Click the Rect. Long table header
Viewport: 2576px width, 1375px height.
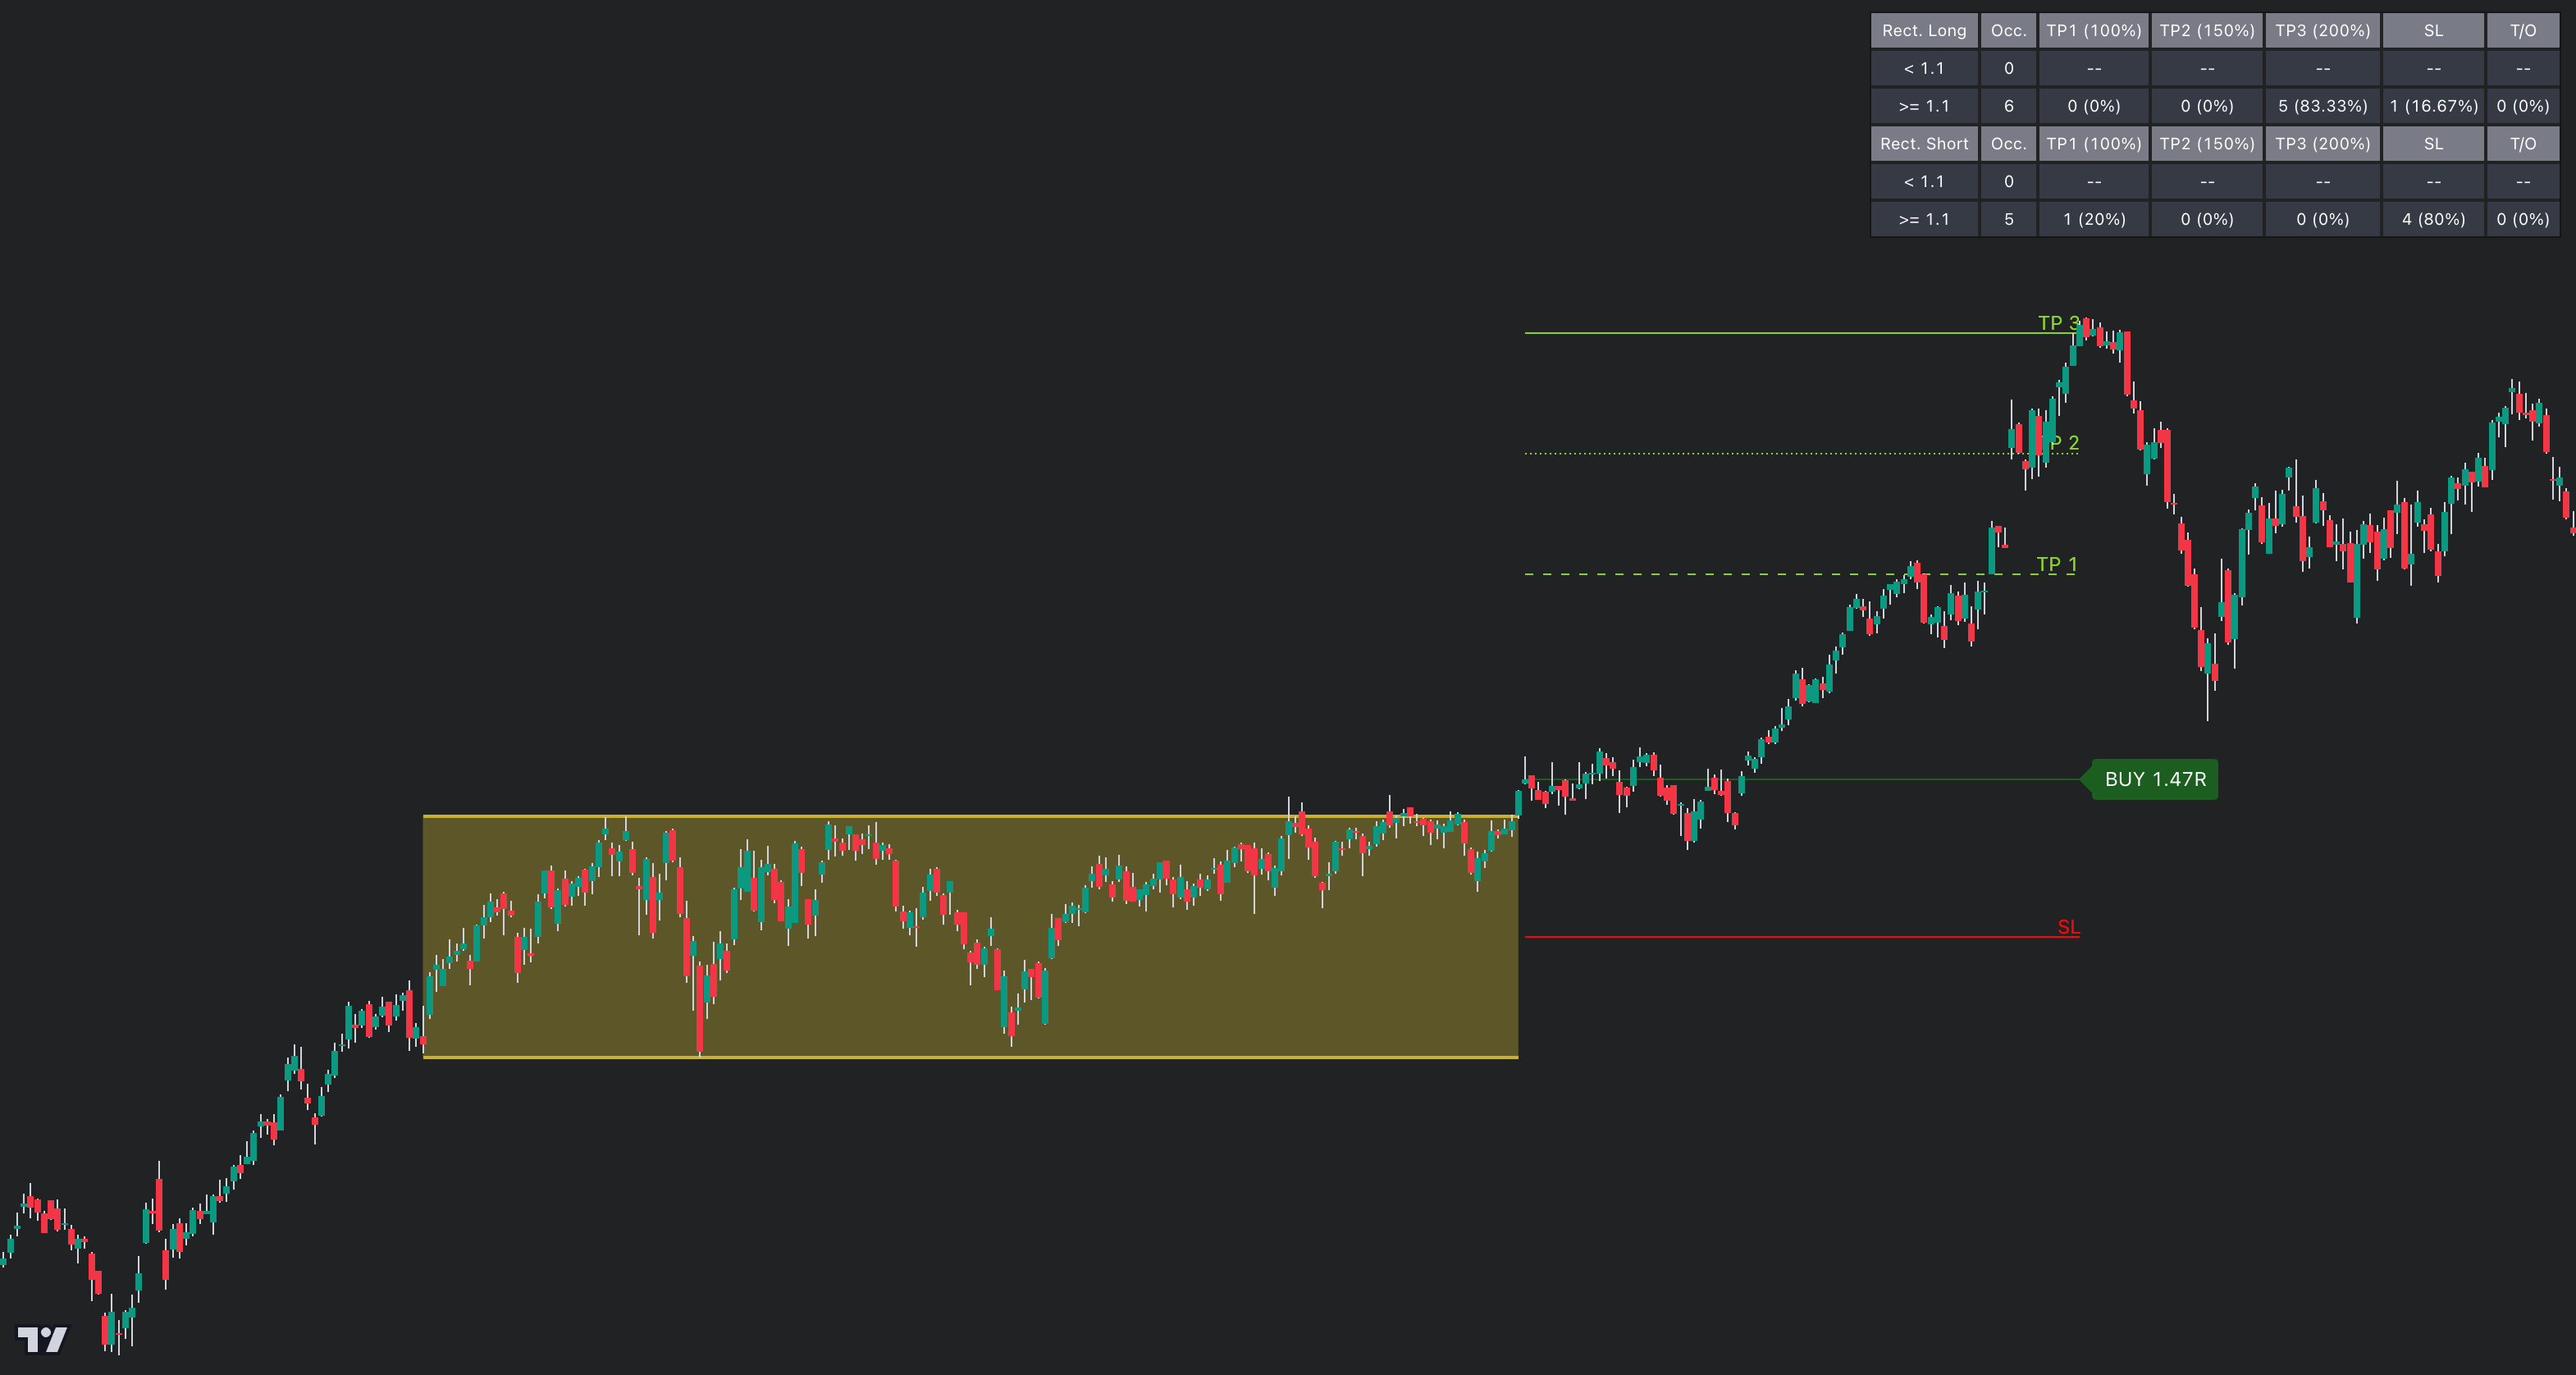pyautogui.click(x=1923, y=30)
